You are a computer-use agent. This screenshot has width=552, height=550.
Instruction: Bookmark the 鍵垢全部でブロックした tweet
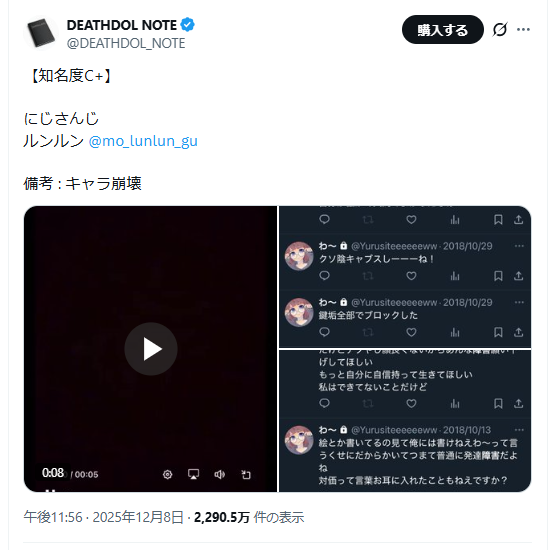pos(498,332)
